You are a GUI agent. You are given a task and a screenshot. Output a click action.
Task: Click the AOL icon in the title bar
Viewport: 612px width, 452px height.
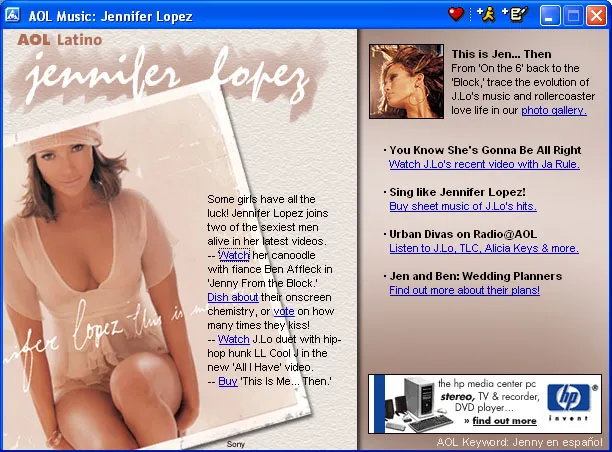click(x=12, y=15)
